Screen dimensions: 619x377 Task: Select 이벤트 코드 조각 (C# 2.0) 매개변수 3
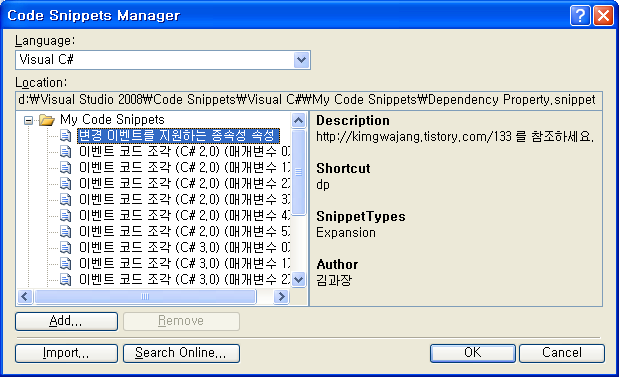pyautogui.click(x=184, y=200)
